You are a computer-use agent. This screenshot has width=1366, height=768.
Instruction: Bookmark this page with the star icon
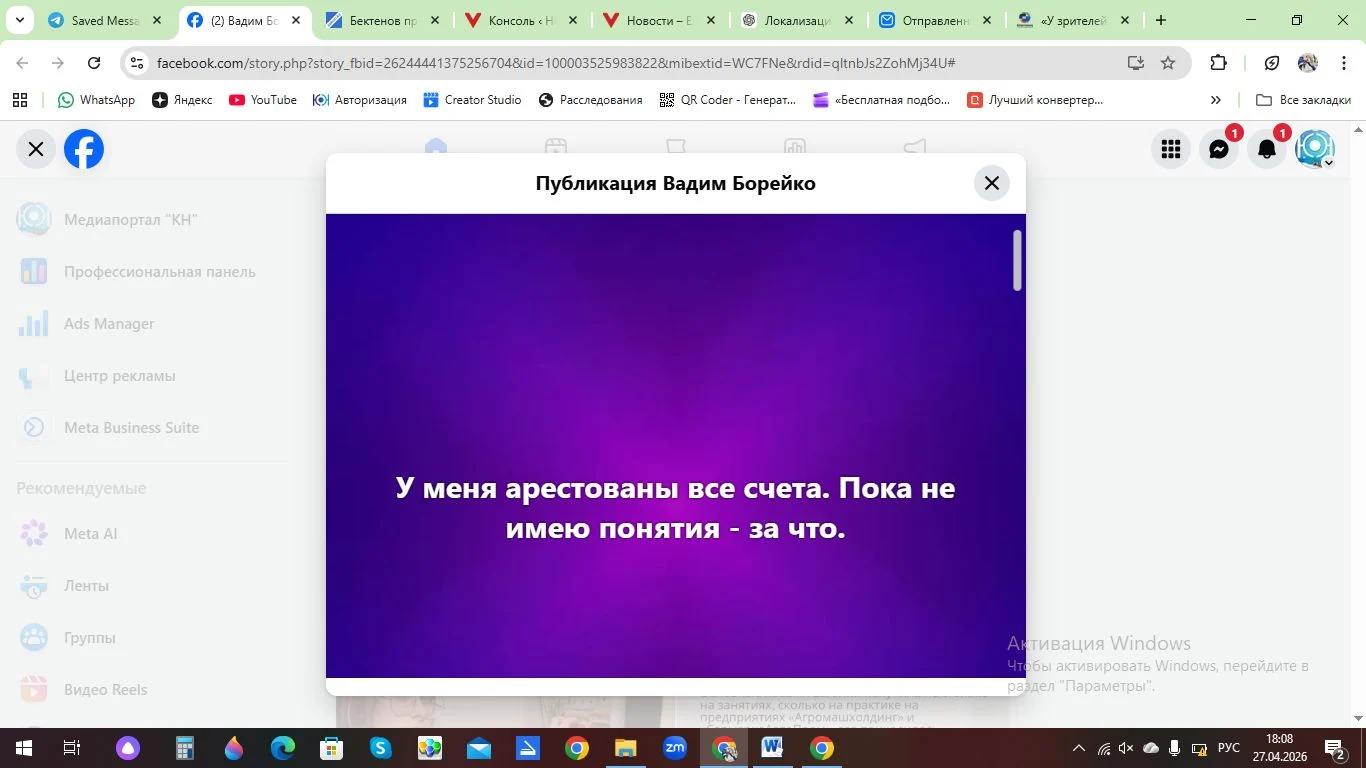coord(1167,63)
